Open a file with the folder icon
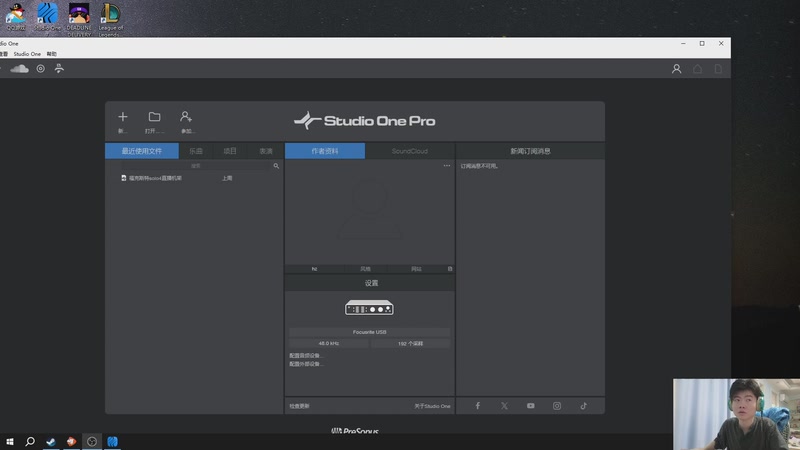The height and width of the screenshot is (450, 800). pos(154,117)
